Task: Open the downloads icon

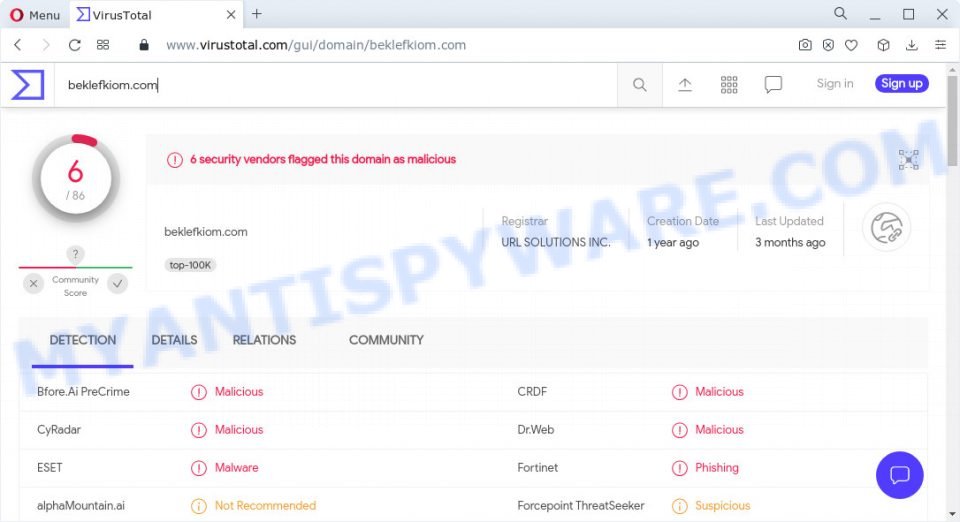Action: pyautogui.click(x=912, y=45)
